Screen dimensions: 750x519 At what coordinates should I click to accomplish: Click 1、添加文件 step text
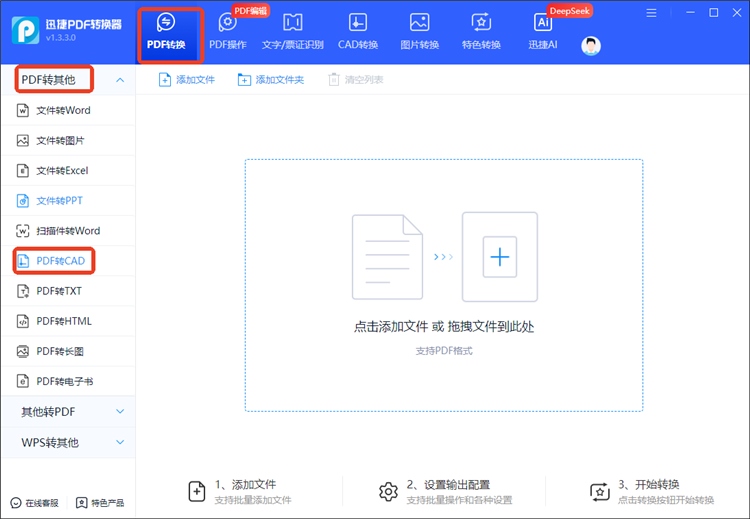(245, 485)
